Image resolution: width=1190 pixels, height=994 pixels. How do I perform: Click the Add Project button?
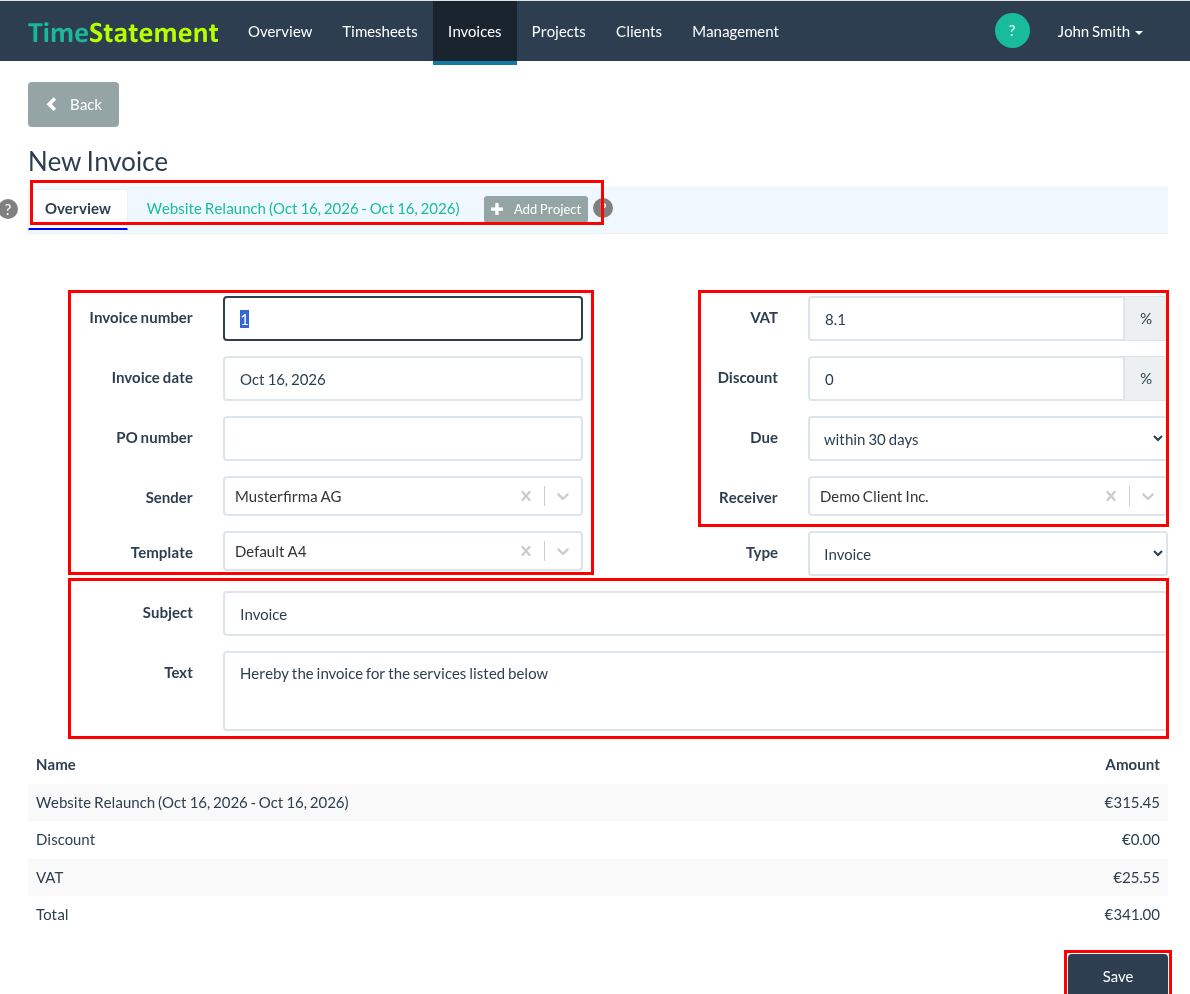536,209
